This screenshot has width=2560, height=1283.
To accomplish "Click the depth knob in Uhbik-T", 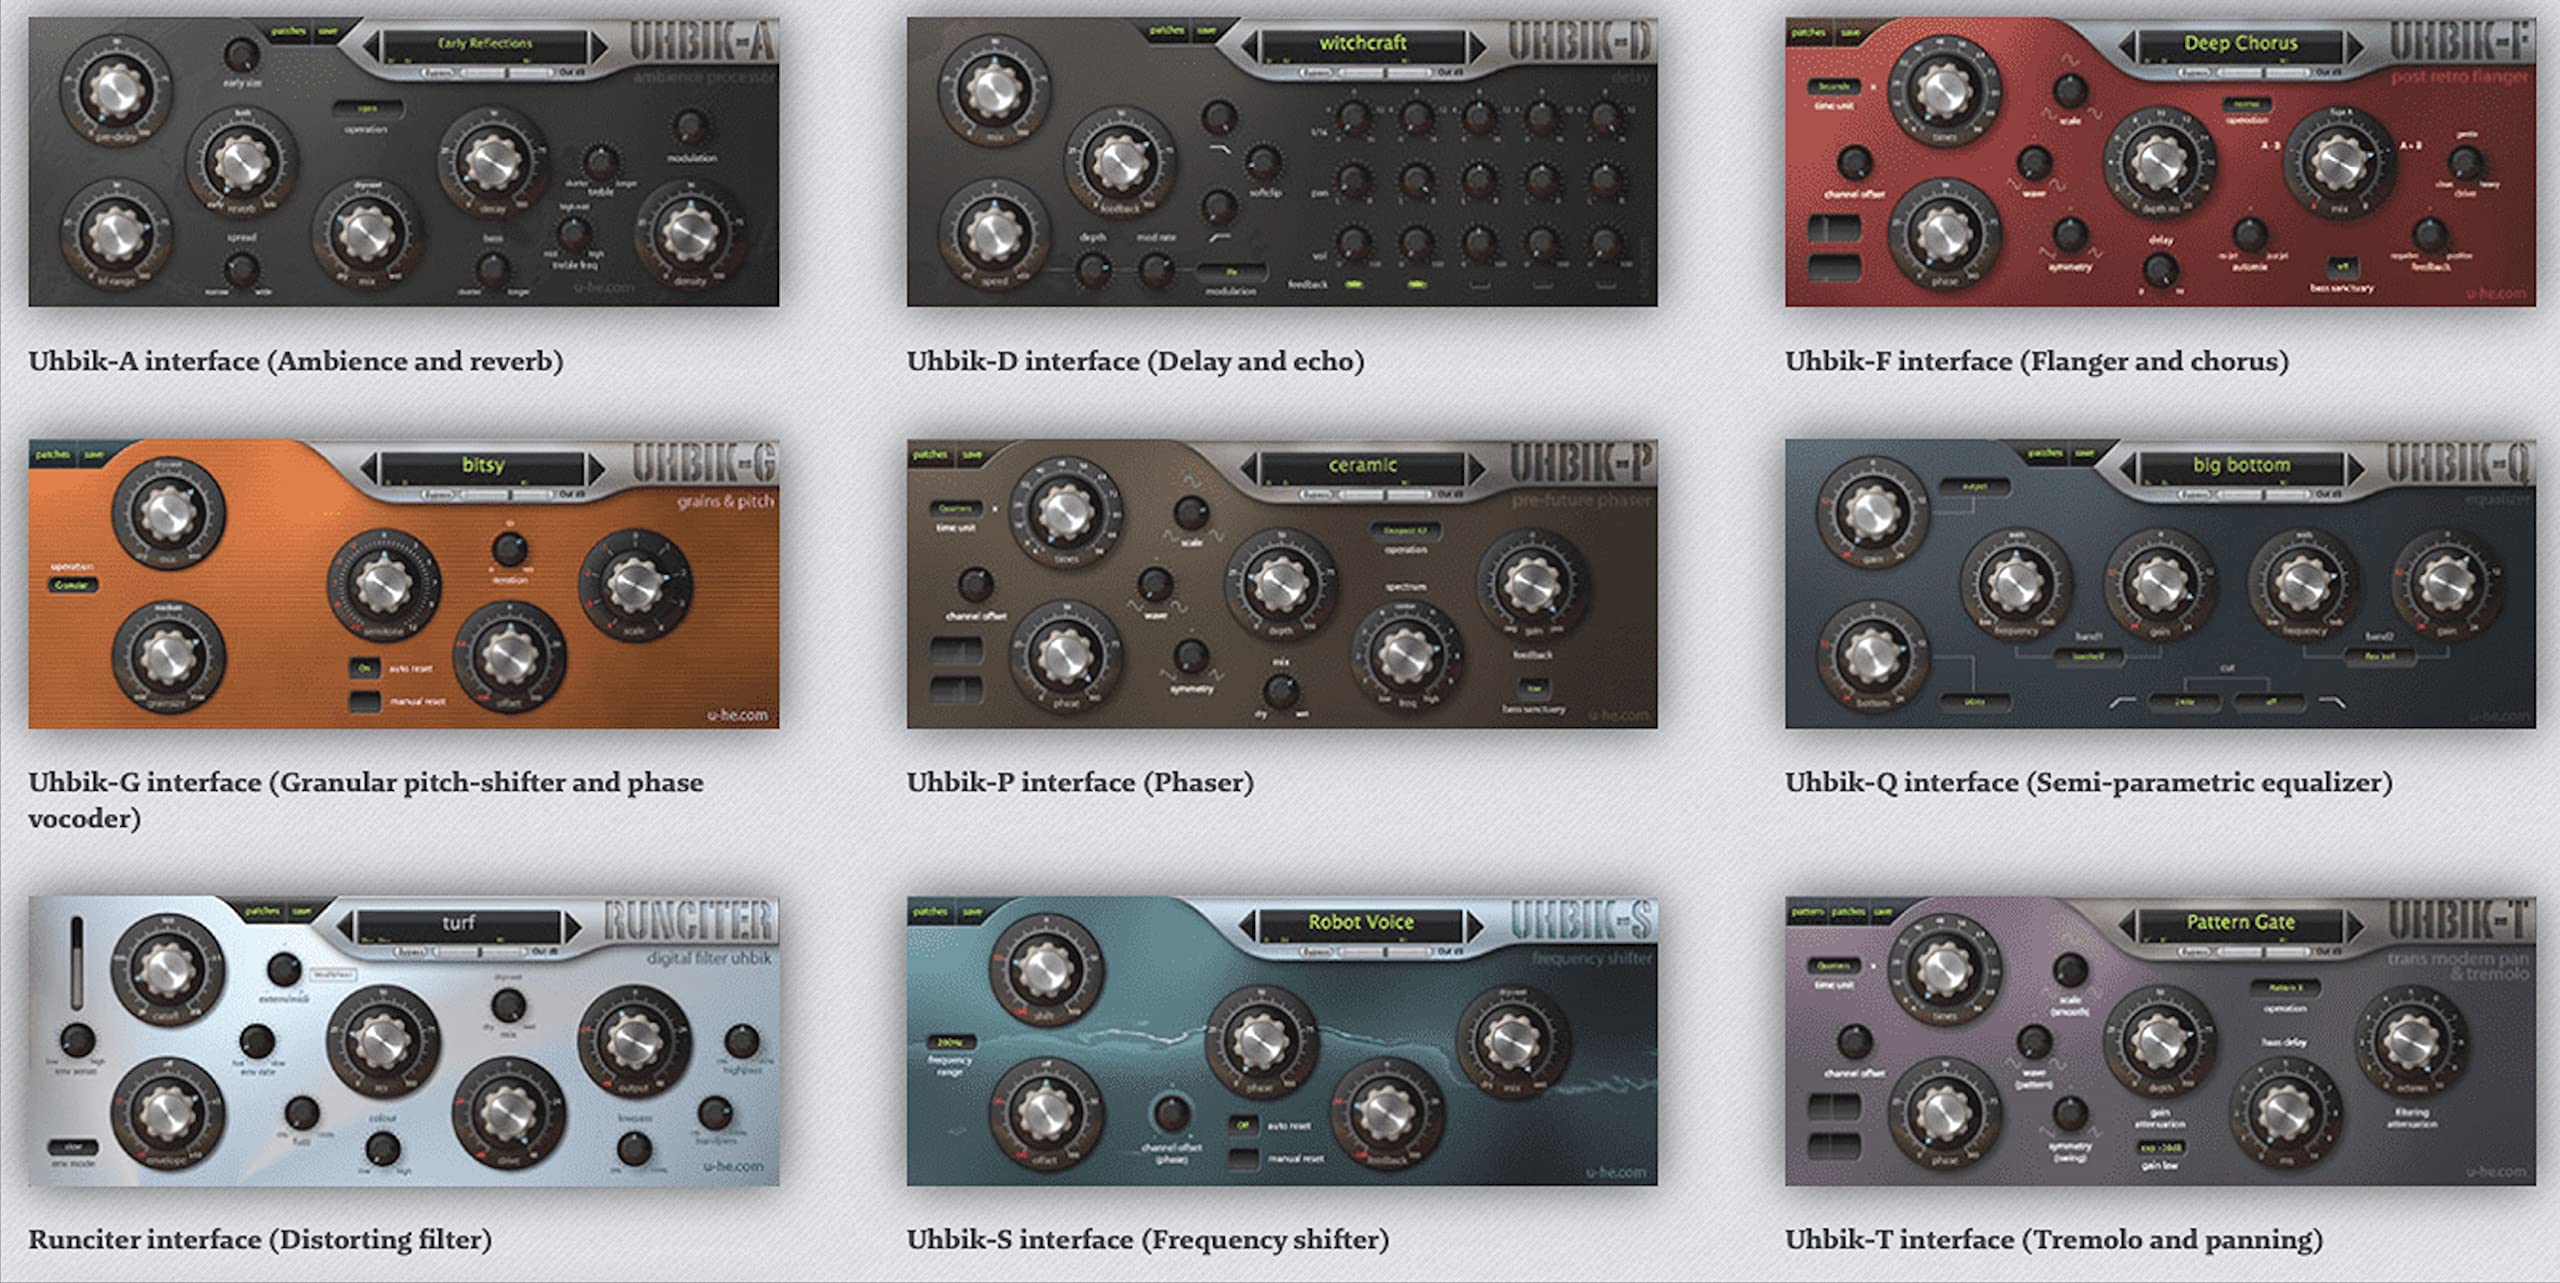I will 2159,1043.
